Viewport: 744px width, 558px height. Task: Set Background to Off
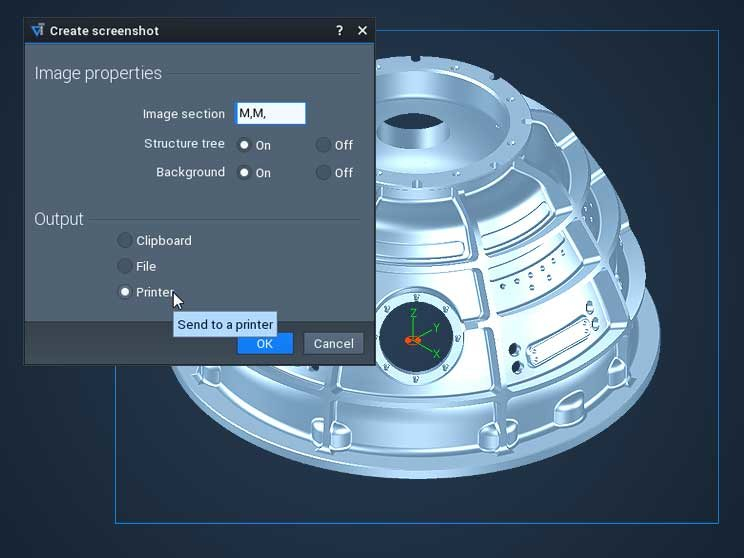323,173
